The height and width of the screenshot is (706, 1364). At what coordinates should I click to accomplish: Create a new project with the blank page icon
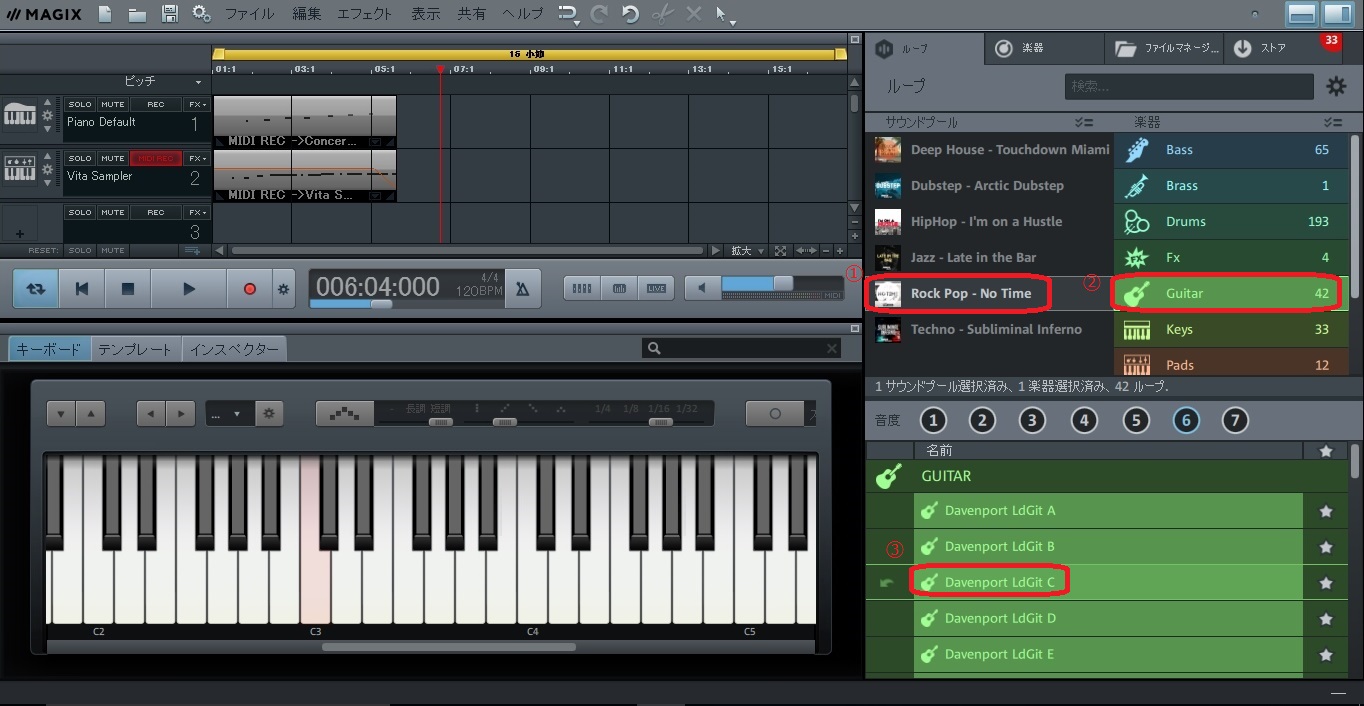tap(105, 14)
